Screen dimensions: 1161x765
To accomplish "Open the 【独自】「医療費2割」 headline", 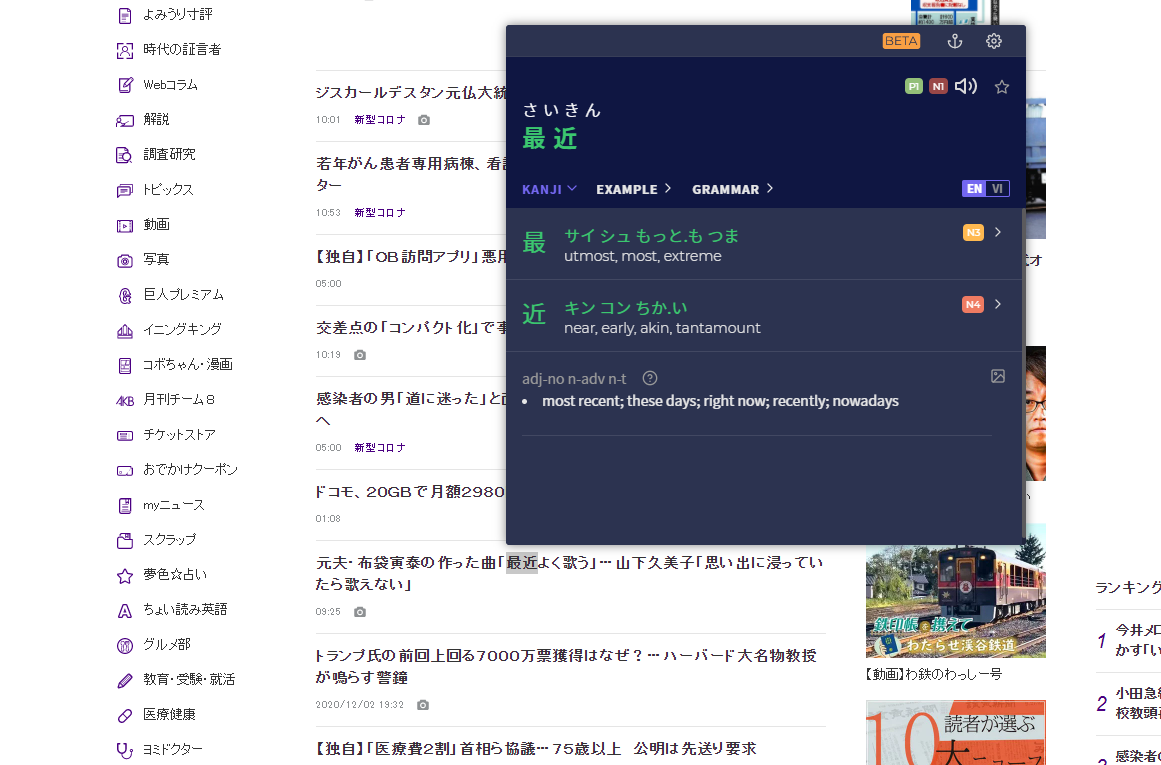I will click(536, 749).
